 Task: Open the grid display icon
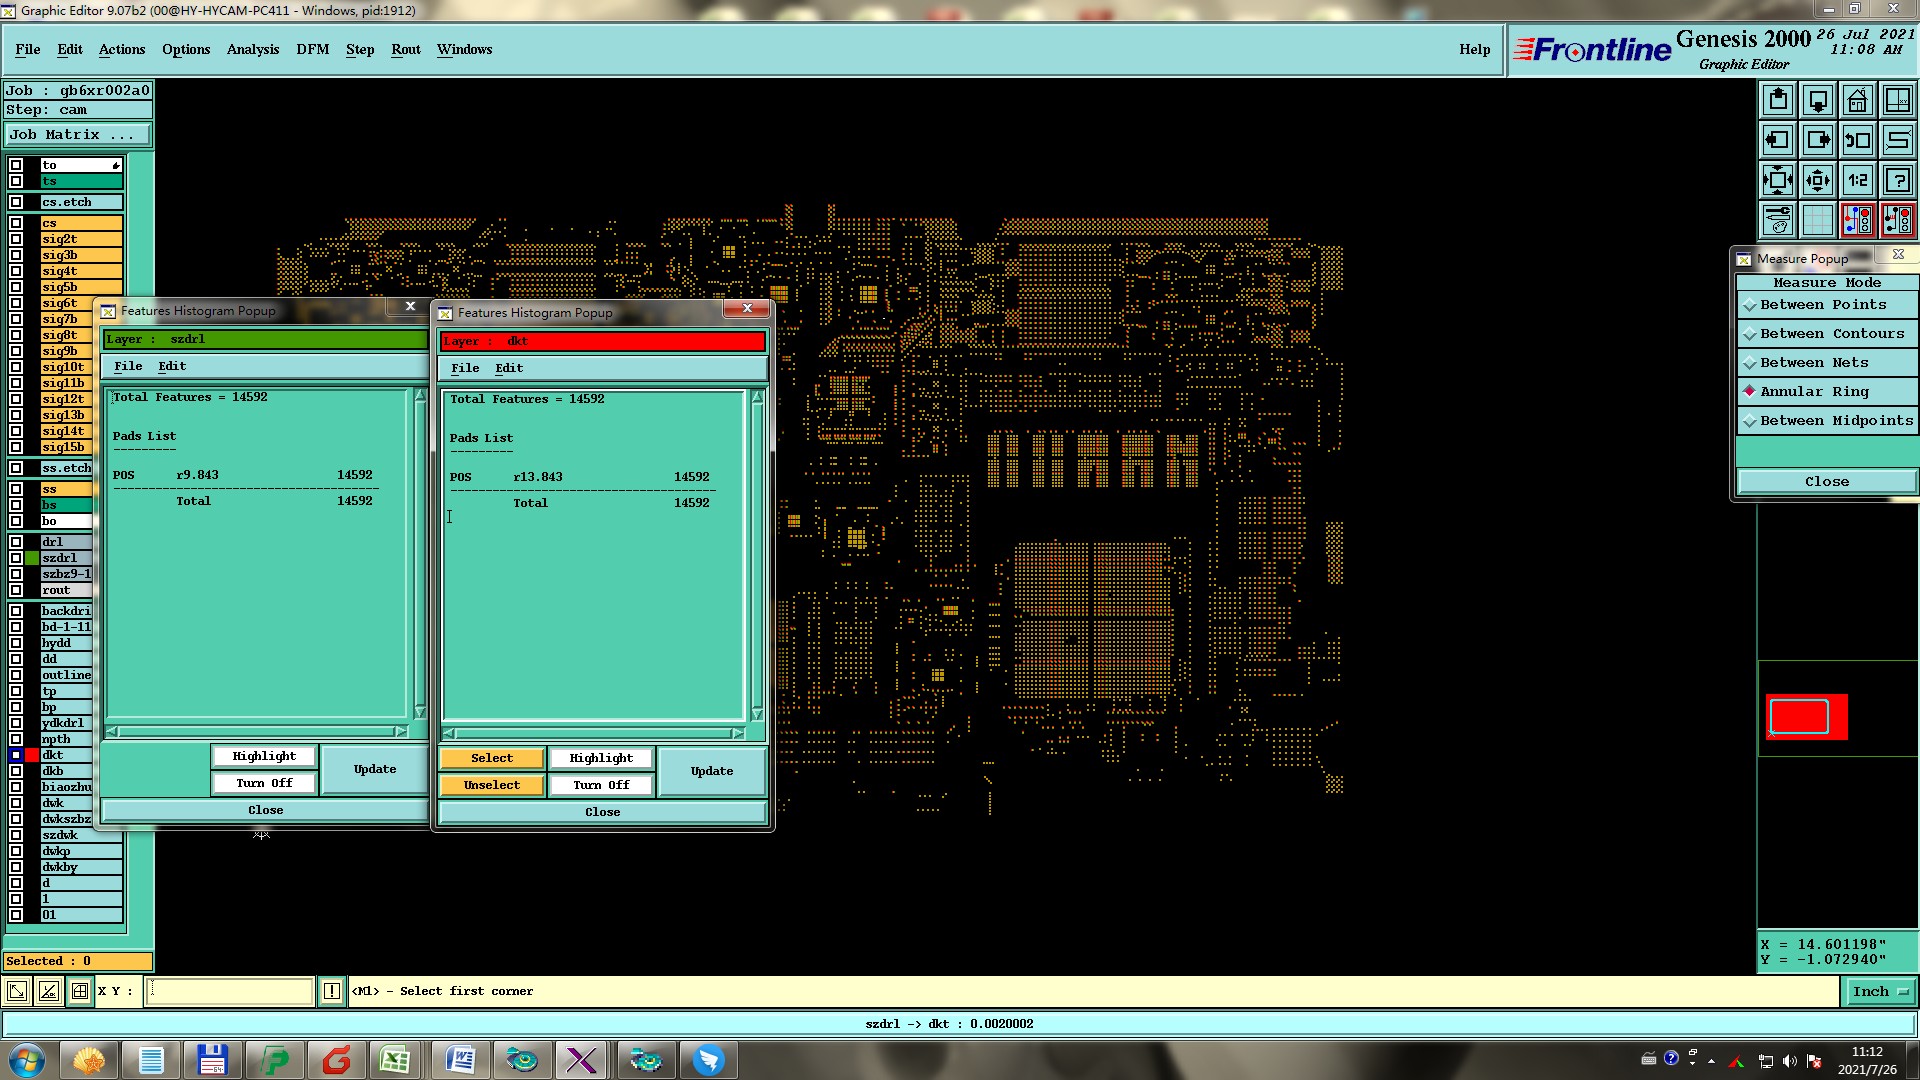[1817, 220]
